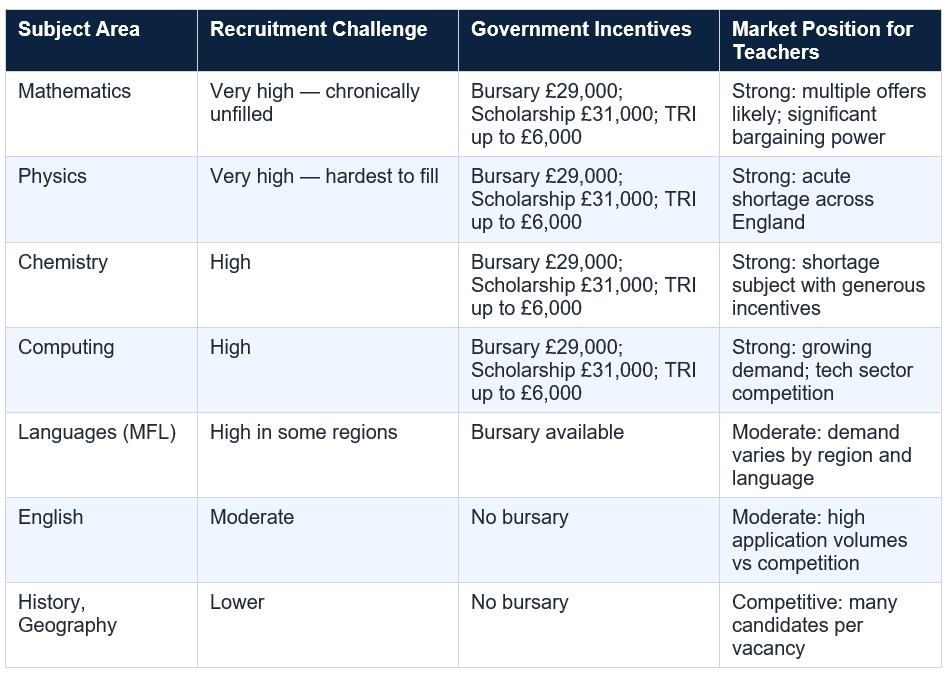Click the Chemistry subject cell

coord(102,285)
